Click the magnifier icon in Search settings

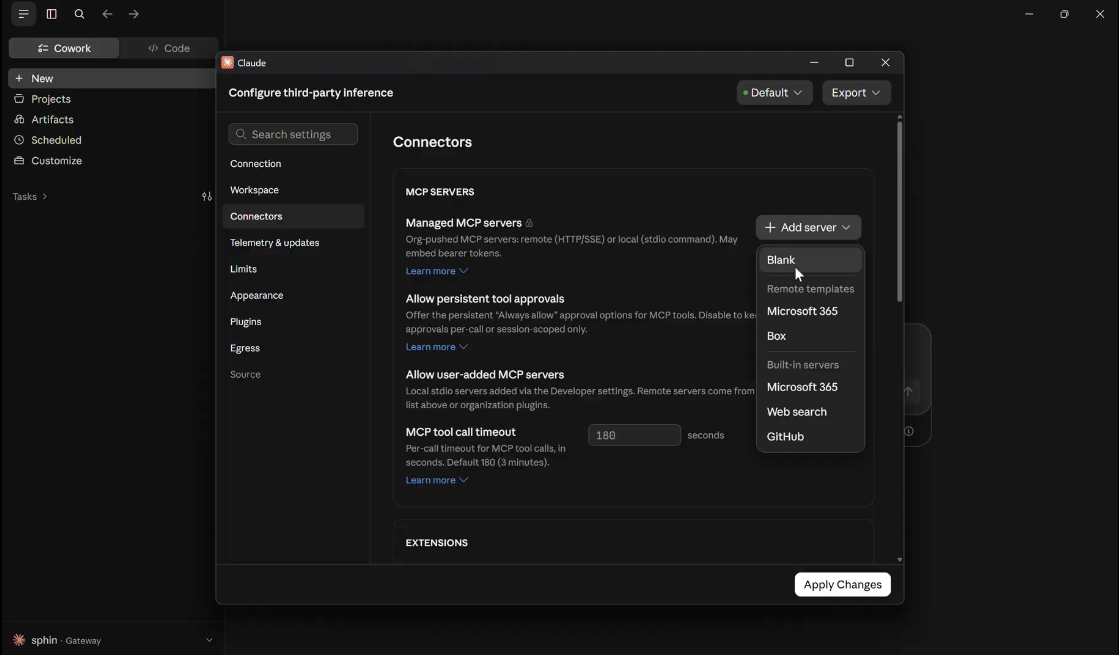tap(240, 134)
